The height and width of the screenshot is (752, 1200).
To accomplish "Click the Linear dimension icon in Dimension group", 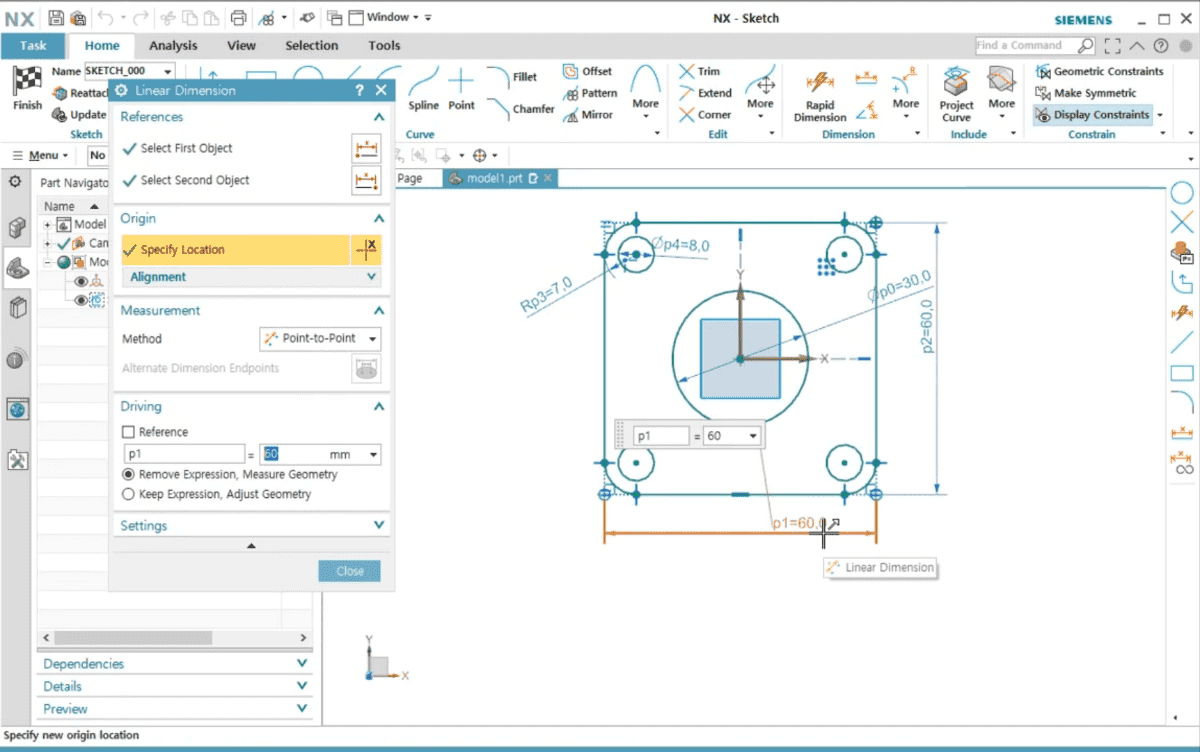I will (866, 77).
